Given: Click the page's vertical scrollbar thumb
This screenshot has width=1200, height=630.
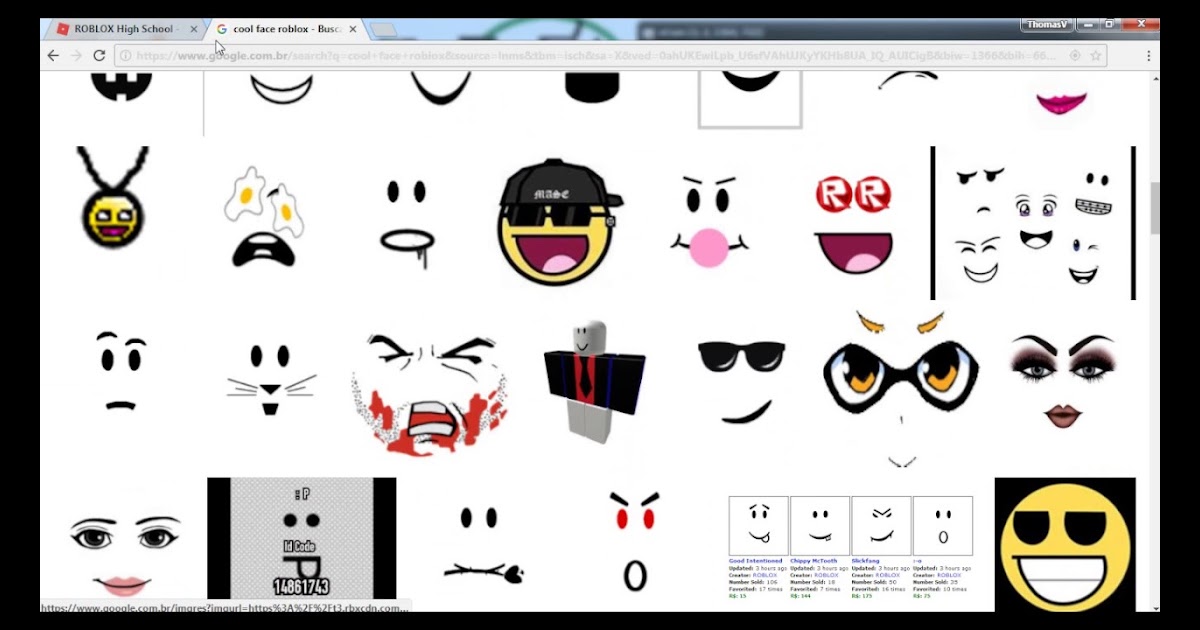Looking at the screenshot, I should (1154, 208).
